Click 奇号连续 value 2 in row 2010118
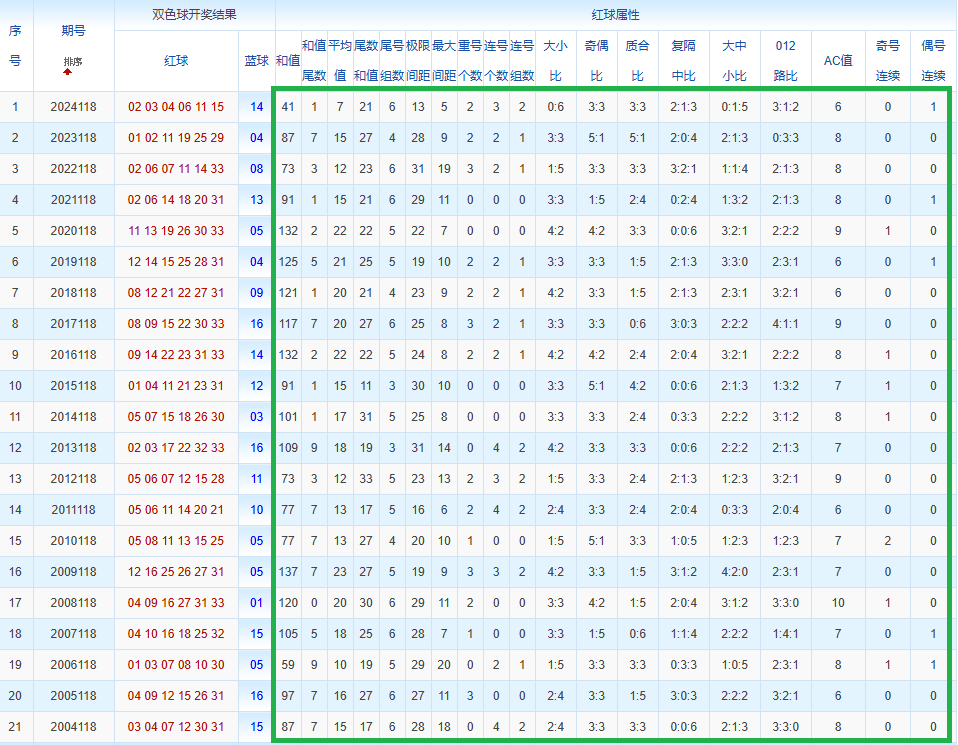 pos(888,541)
